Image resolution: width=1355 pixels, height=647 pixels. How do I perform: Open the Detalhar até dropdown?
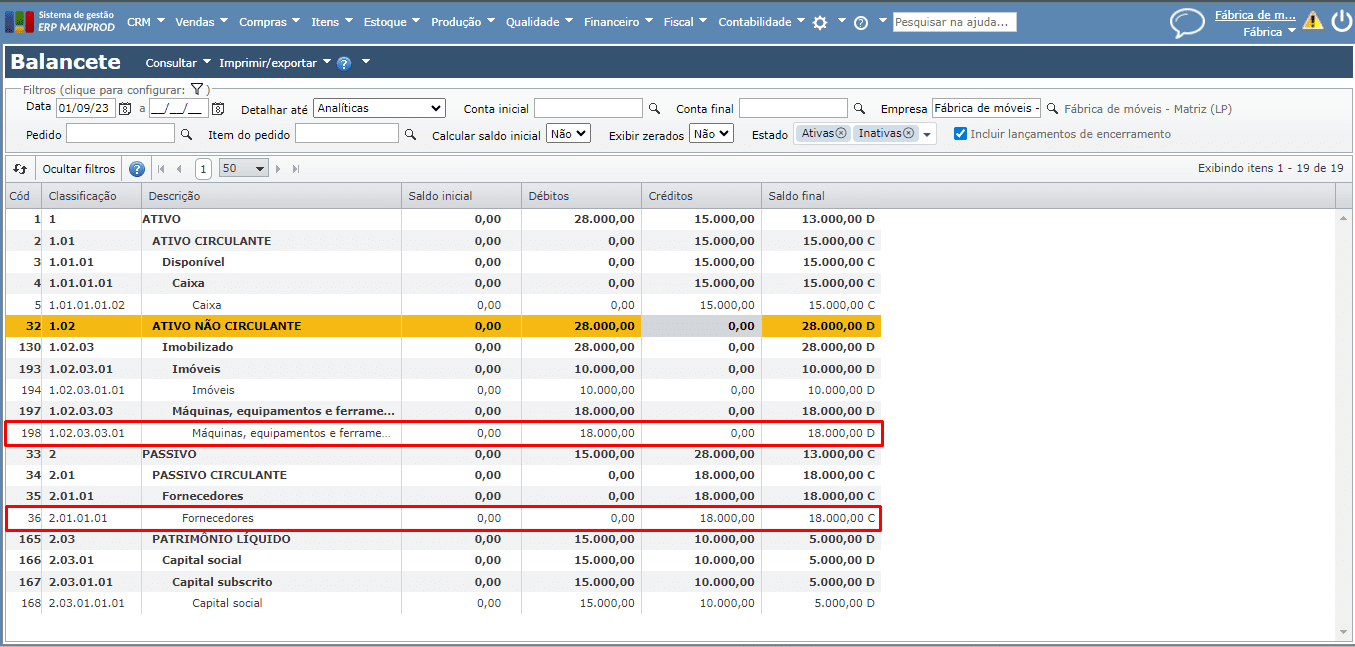379,108
